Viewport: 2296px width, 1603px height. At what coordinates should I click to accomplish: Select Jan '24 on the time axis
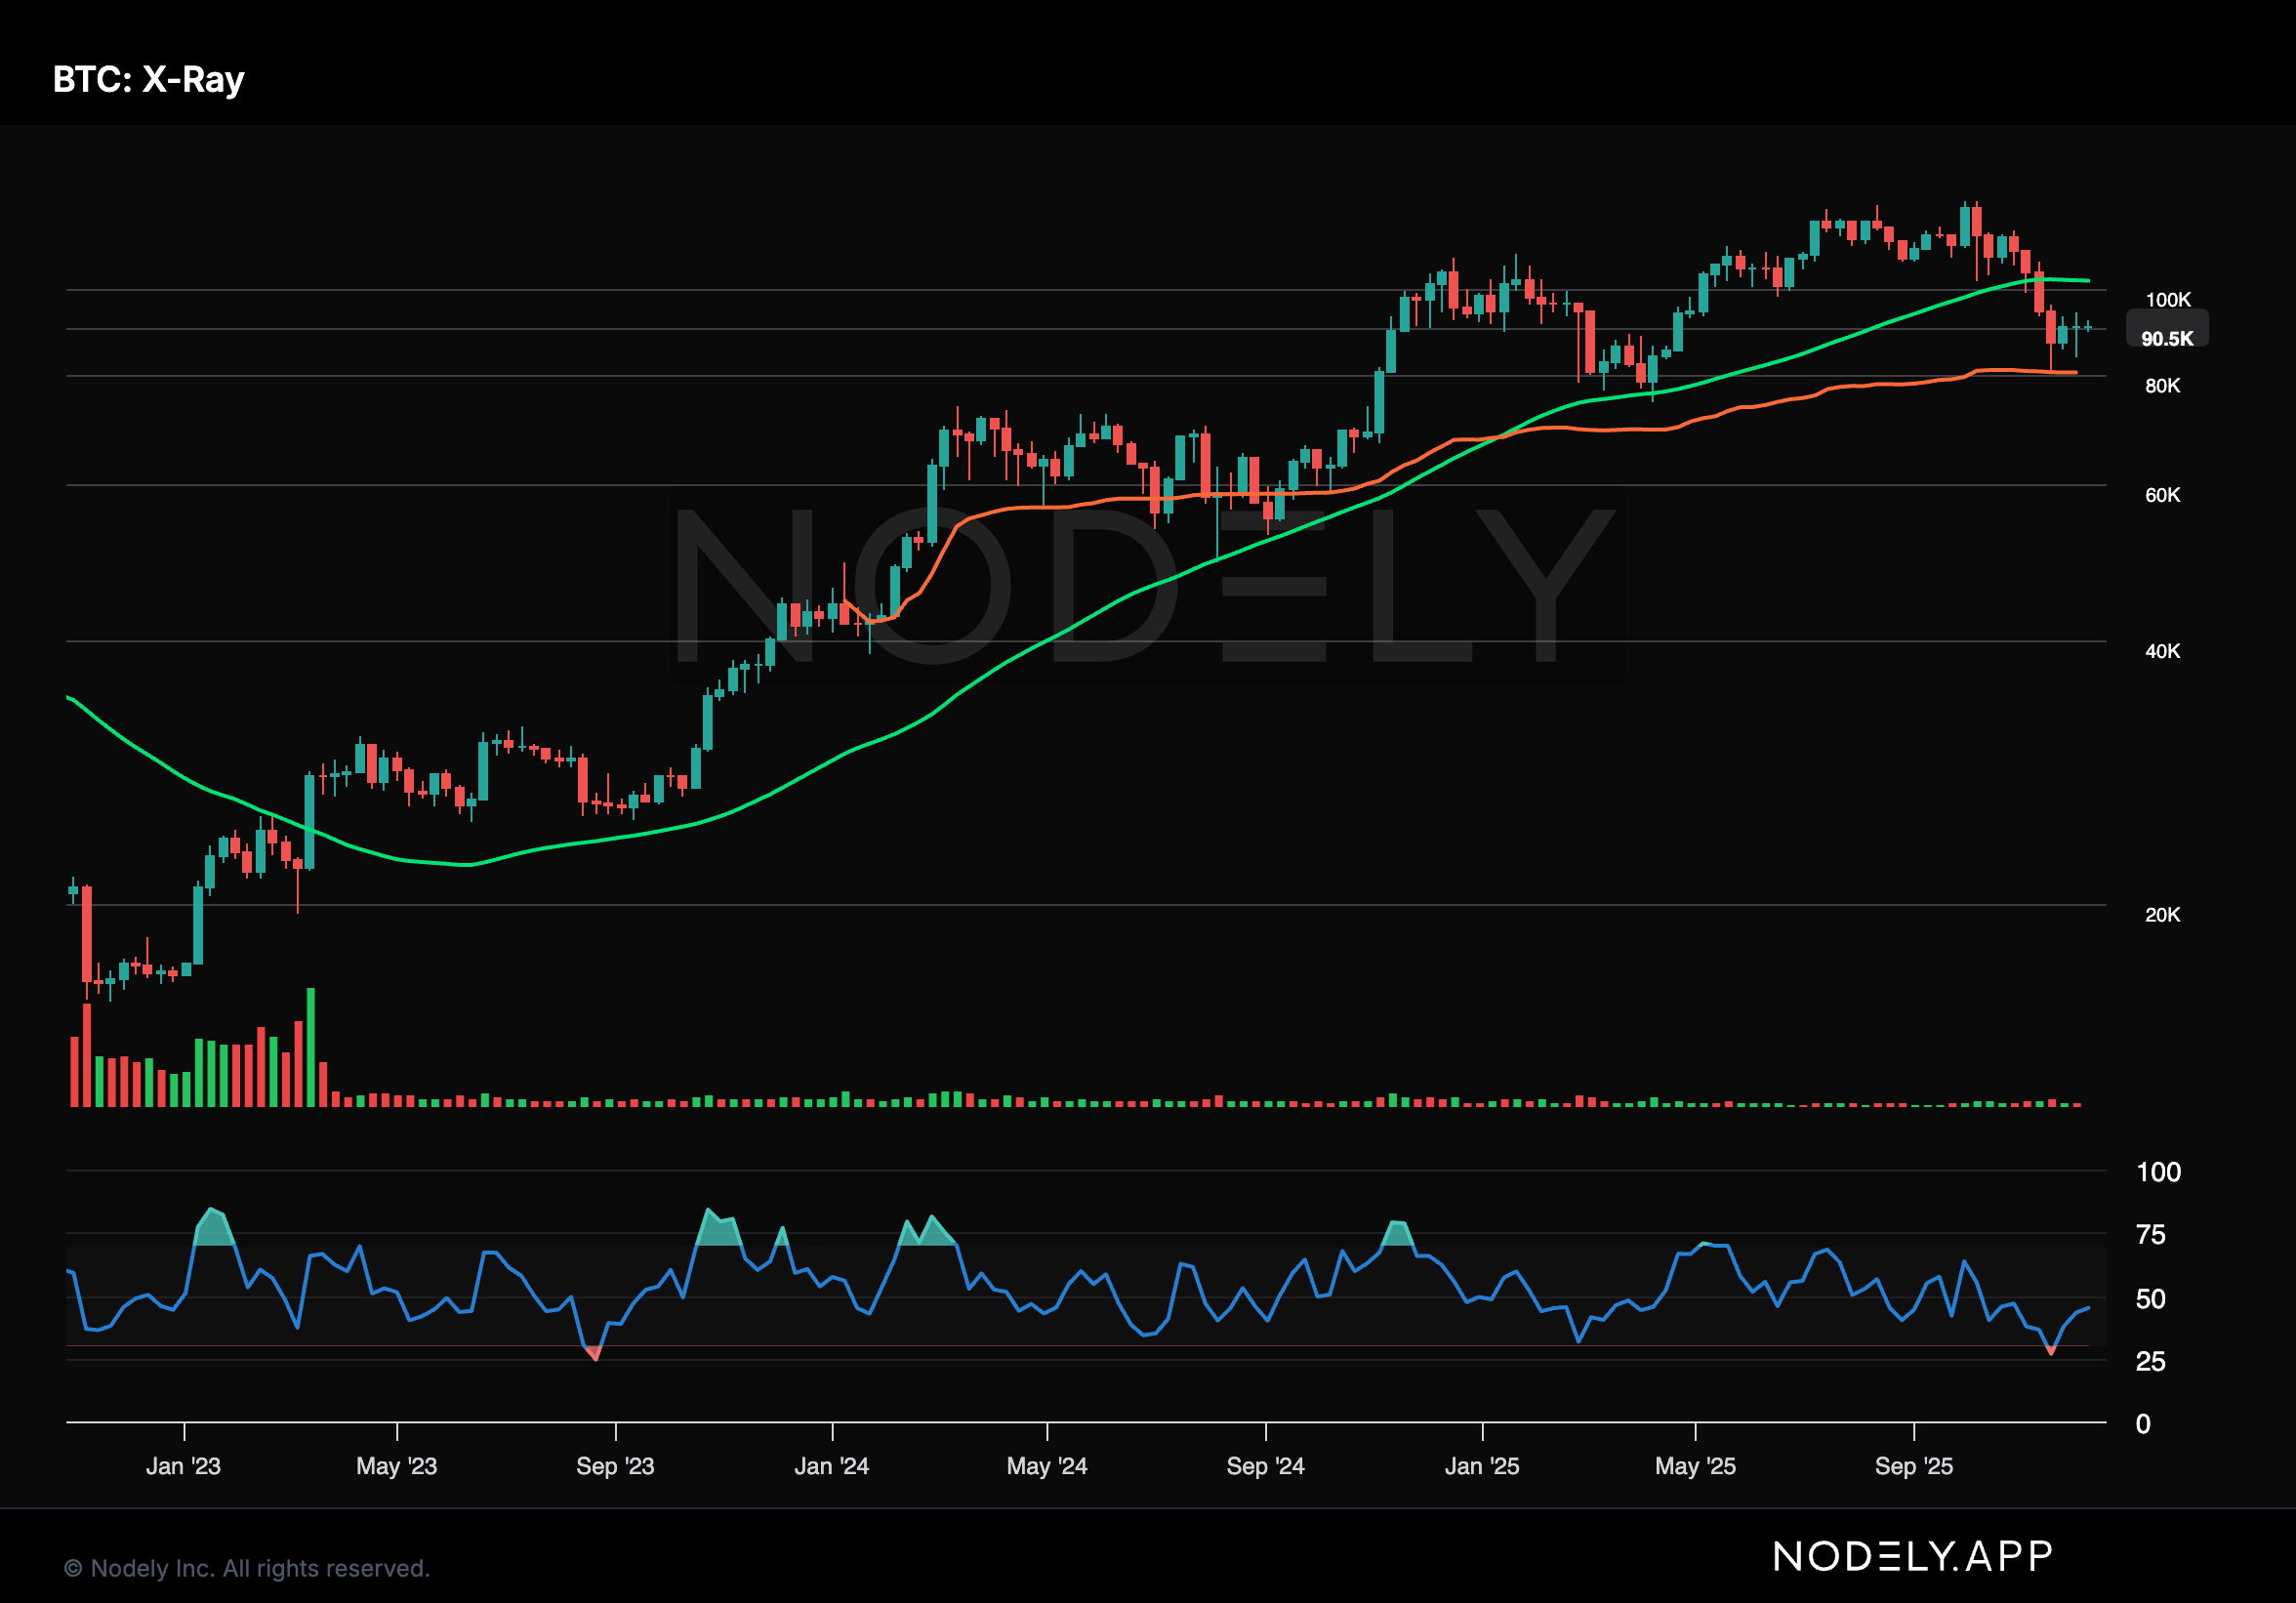[832, 1466]
